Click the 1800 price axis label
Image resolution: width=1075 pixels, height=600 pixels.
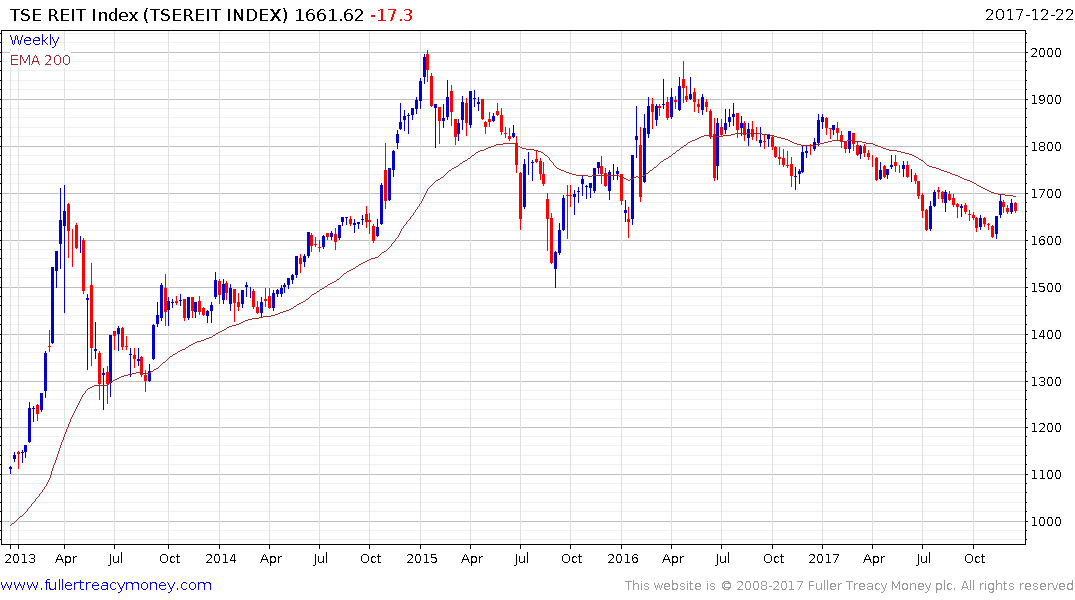pos(1046,147)
